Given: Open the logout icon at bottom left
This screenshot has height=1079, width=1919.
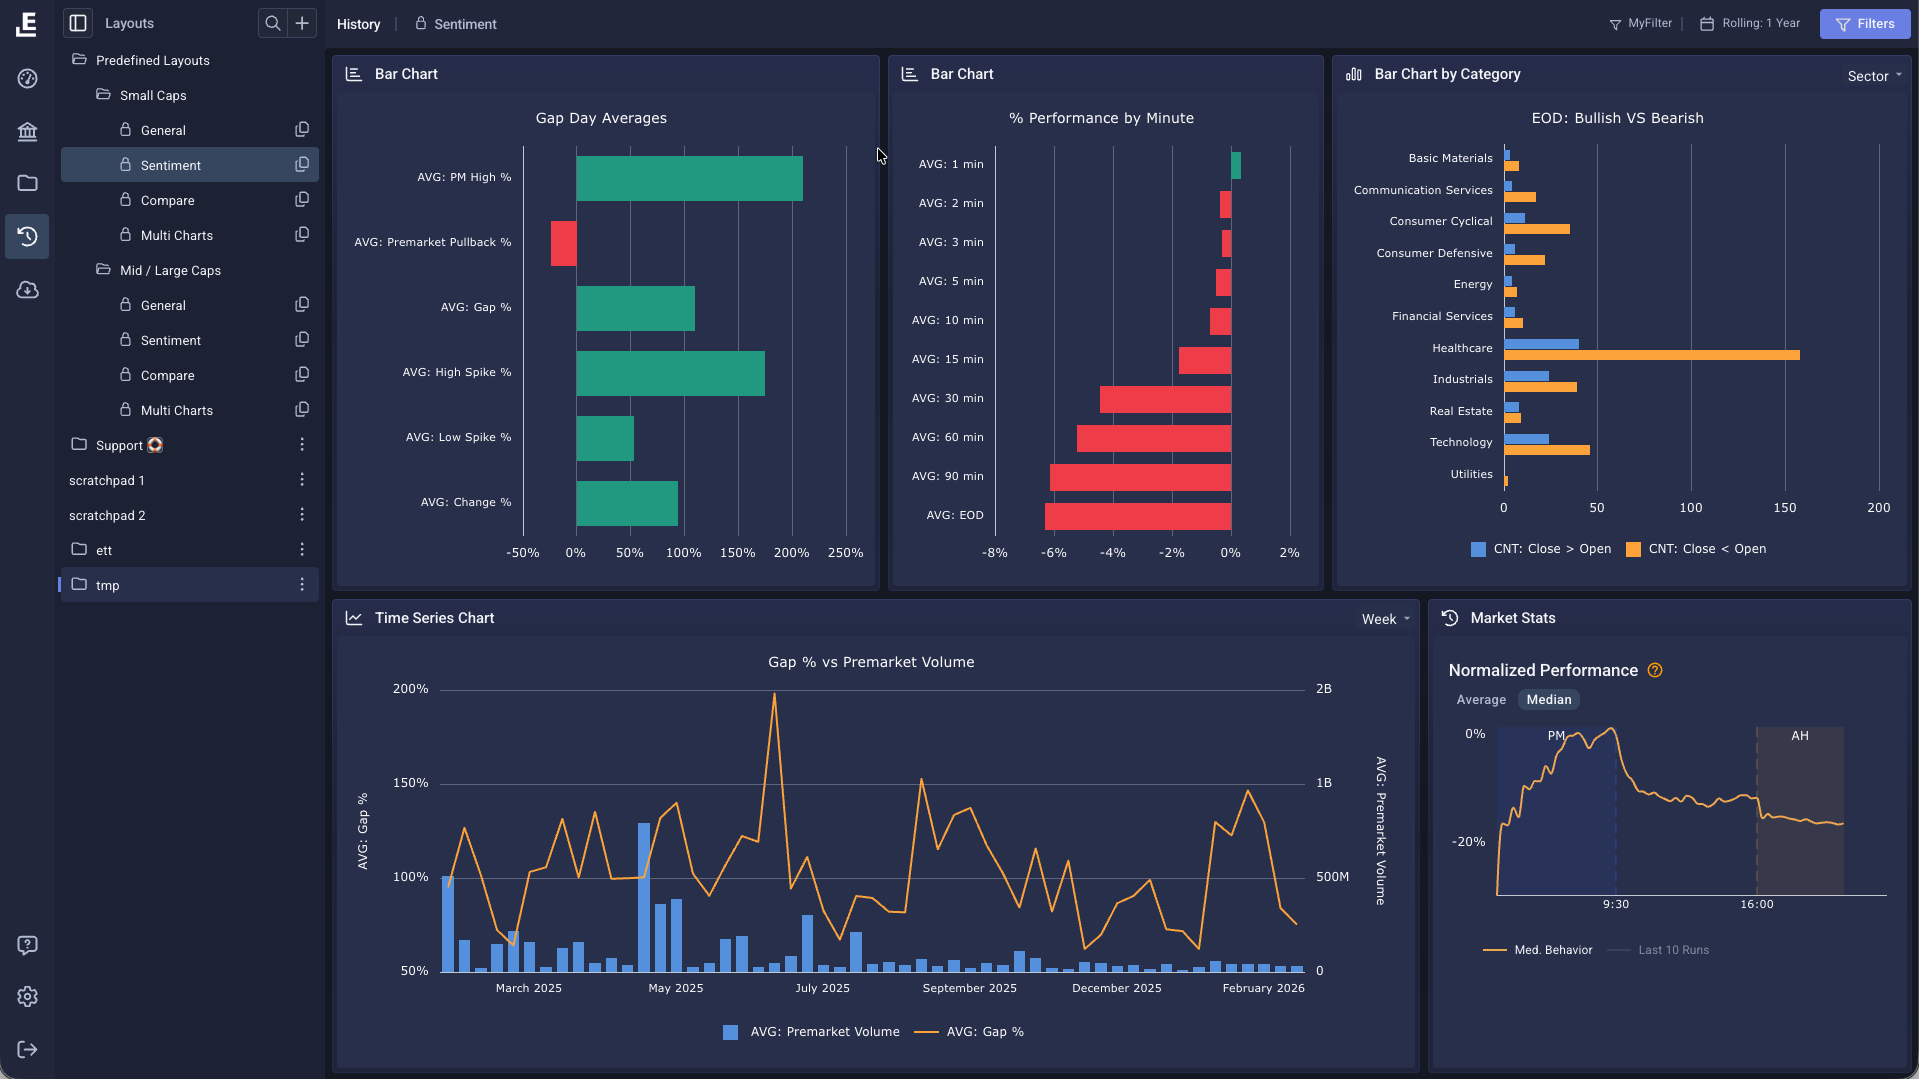Looking at the screenshot, I should pos(27,1049).
